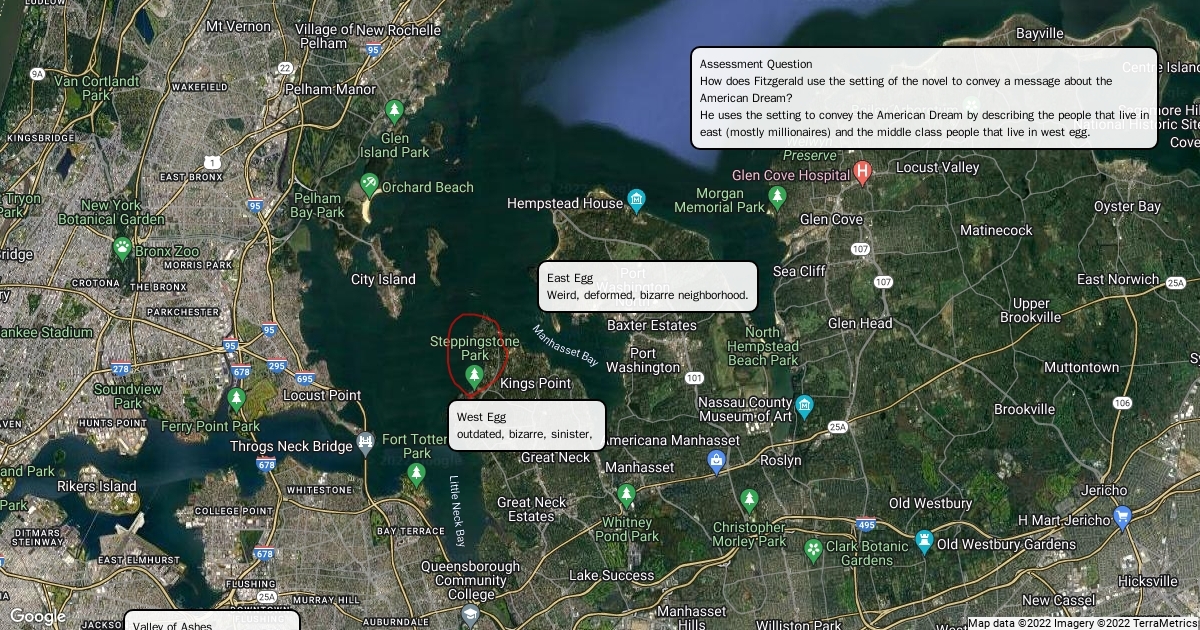The height and width of the screenshot is (630, 1200).
Task: Click the Fort Totten Park tree marker
Action: coord(416,475)
